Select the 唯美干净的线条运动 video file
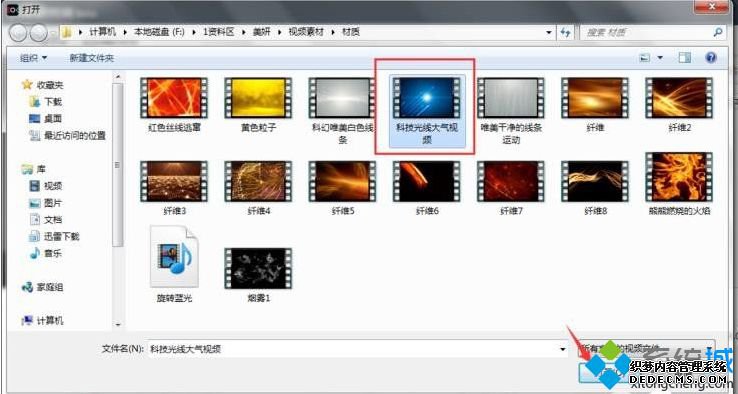The height and width of the screenshot is (394, 738). (511, 111)
